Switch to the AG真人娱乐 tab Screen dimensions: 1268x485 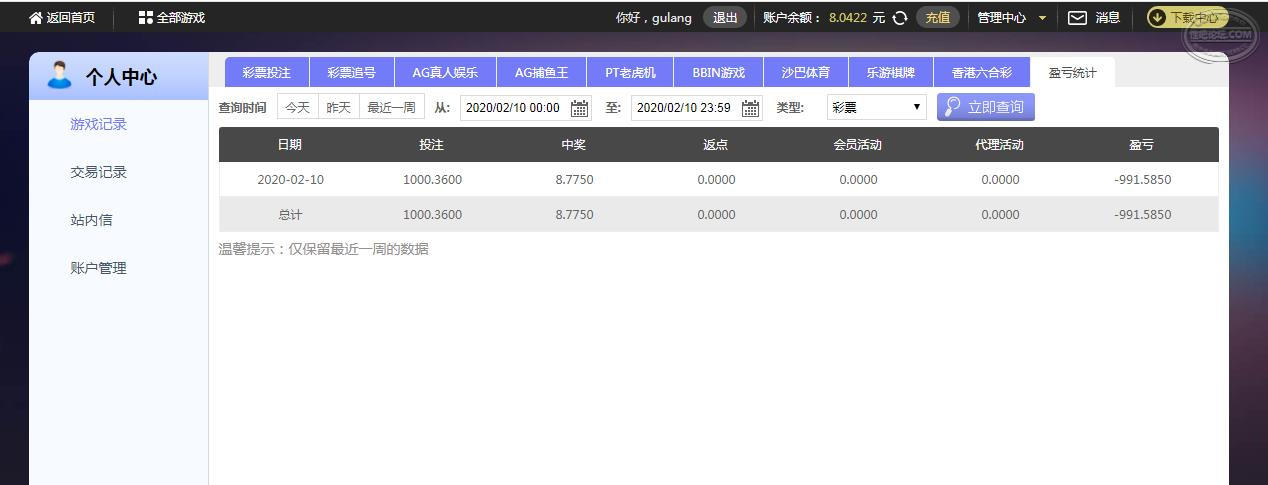point(445,72)
